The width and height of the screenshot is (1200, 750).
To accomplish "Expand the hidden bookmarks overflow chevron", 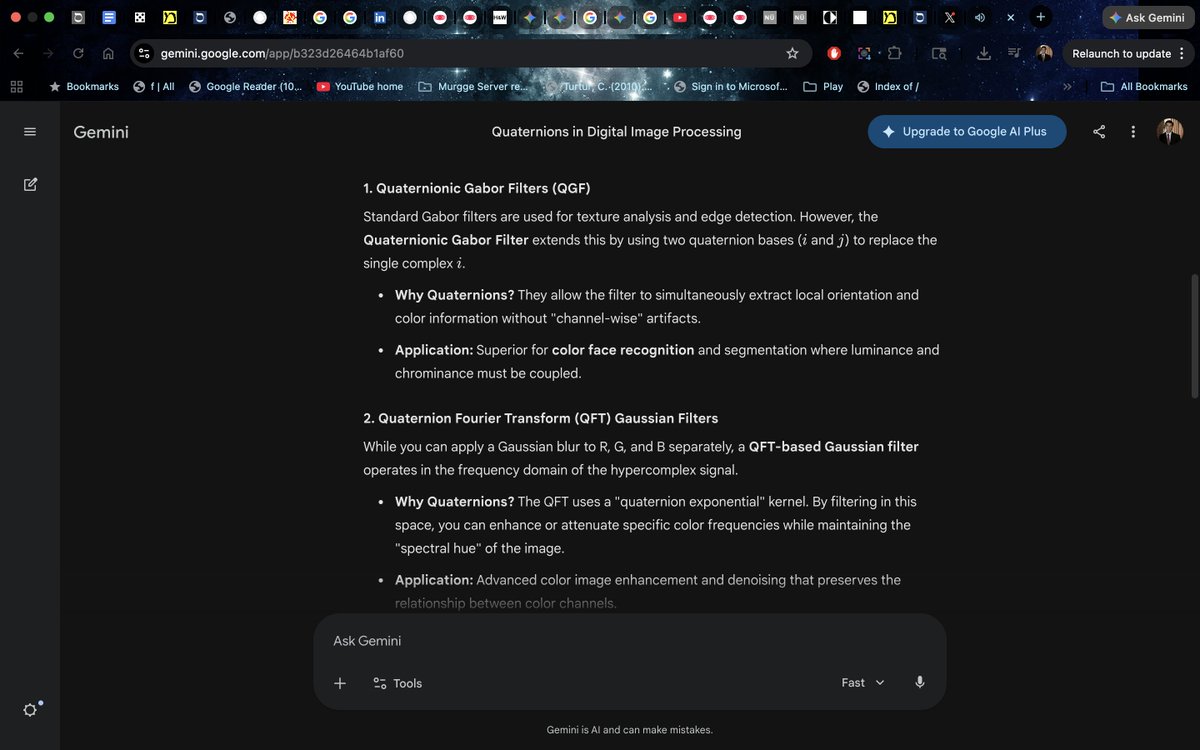I will (1067, 87).
